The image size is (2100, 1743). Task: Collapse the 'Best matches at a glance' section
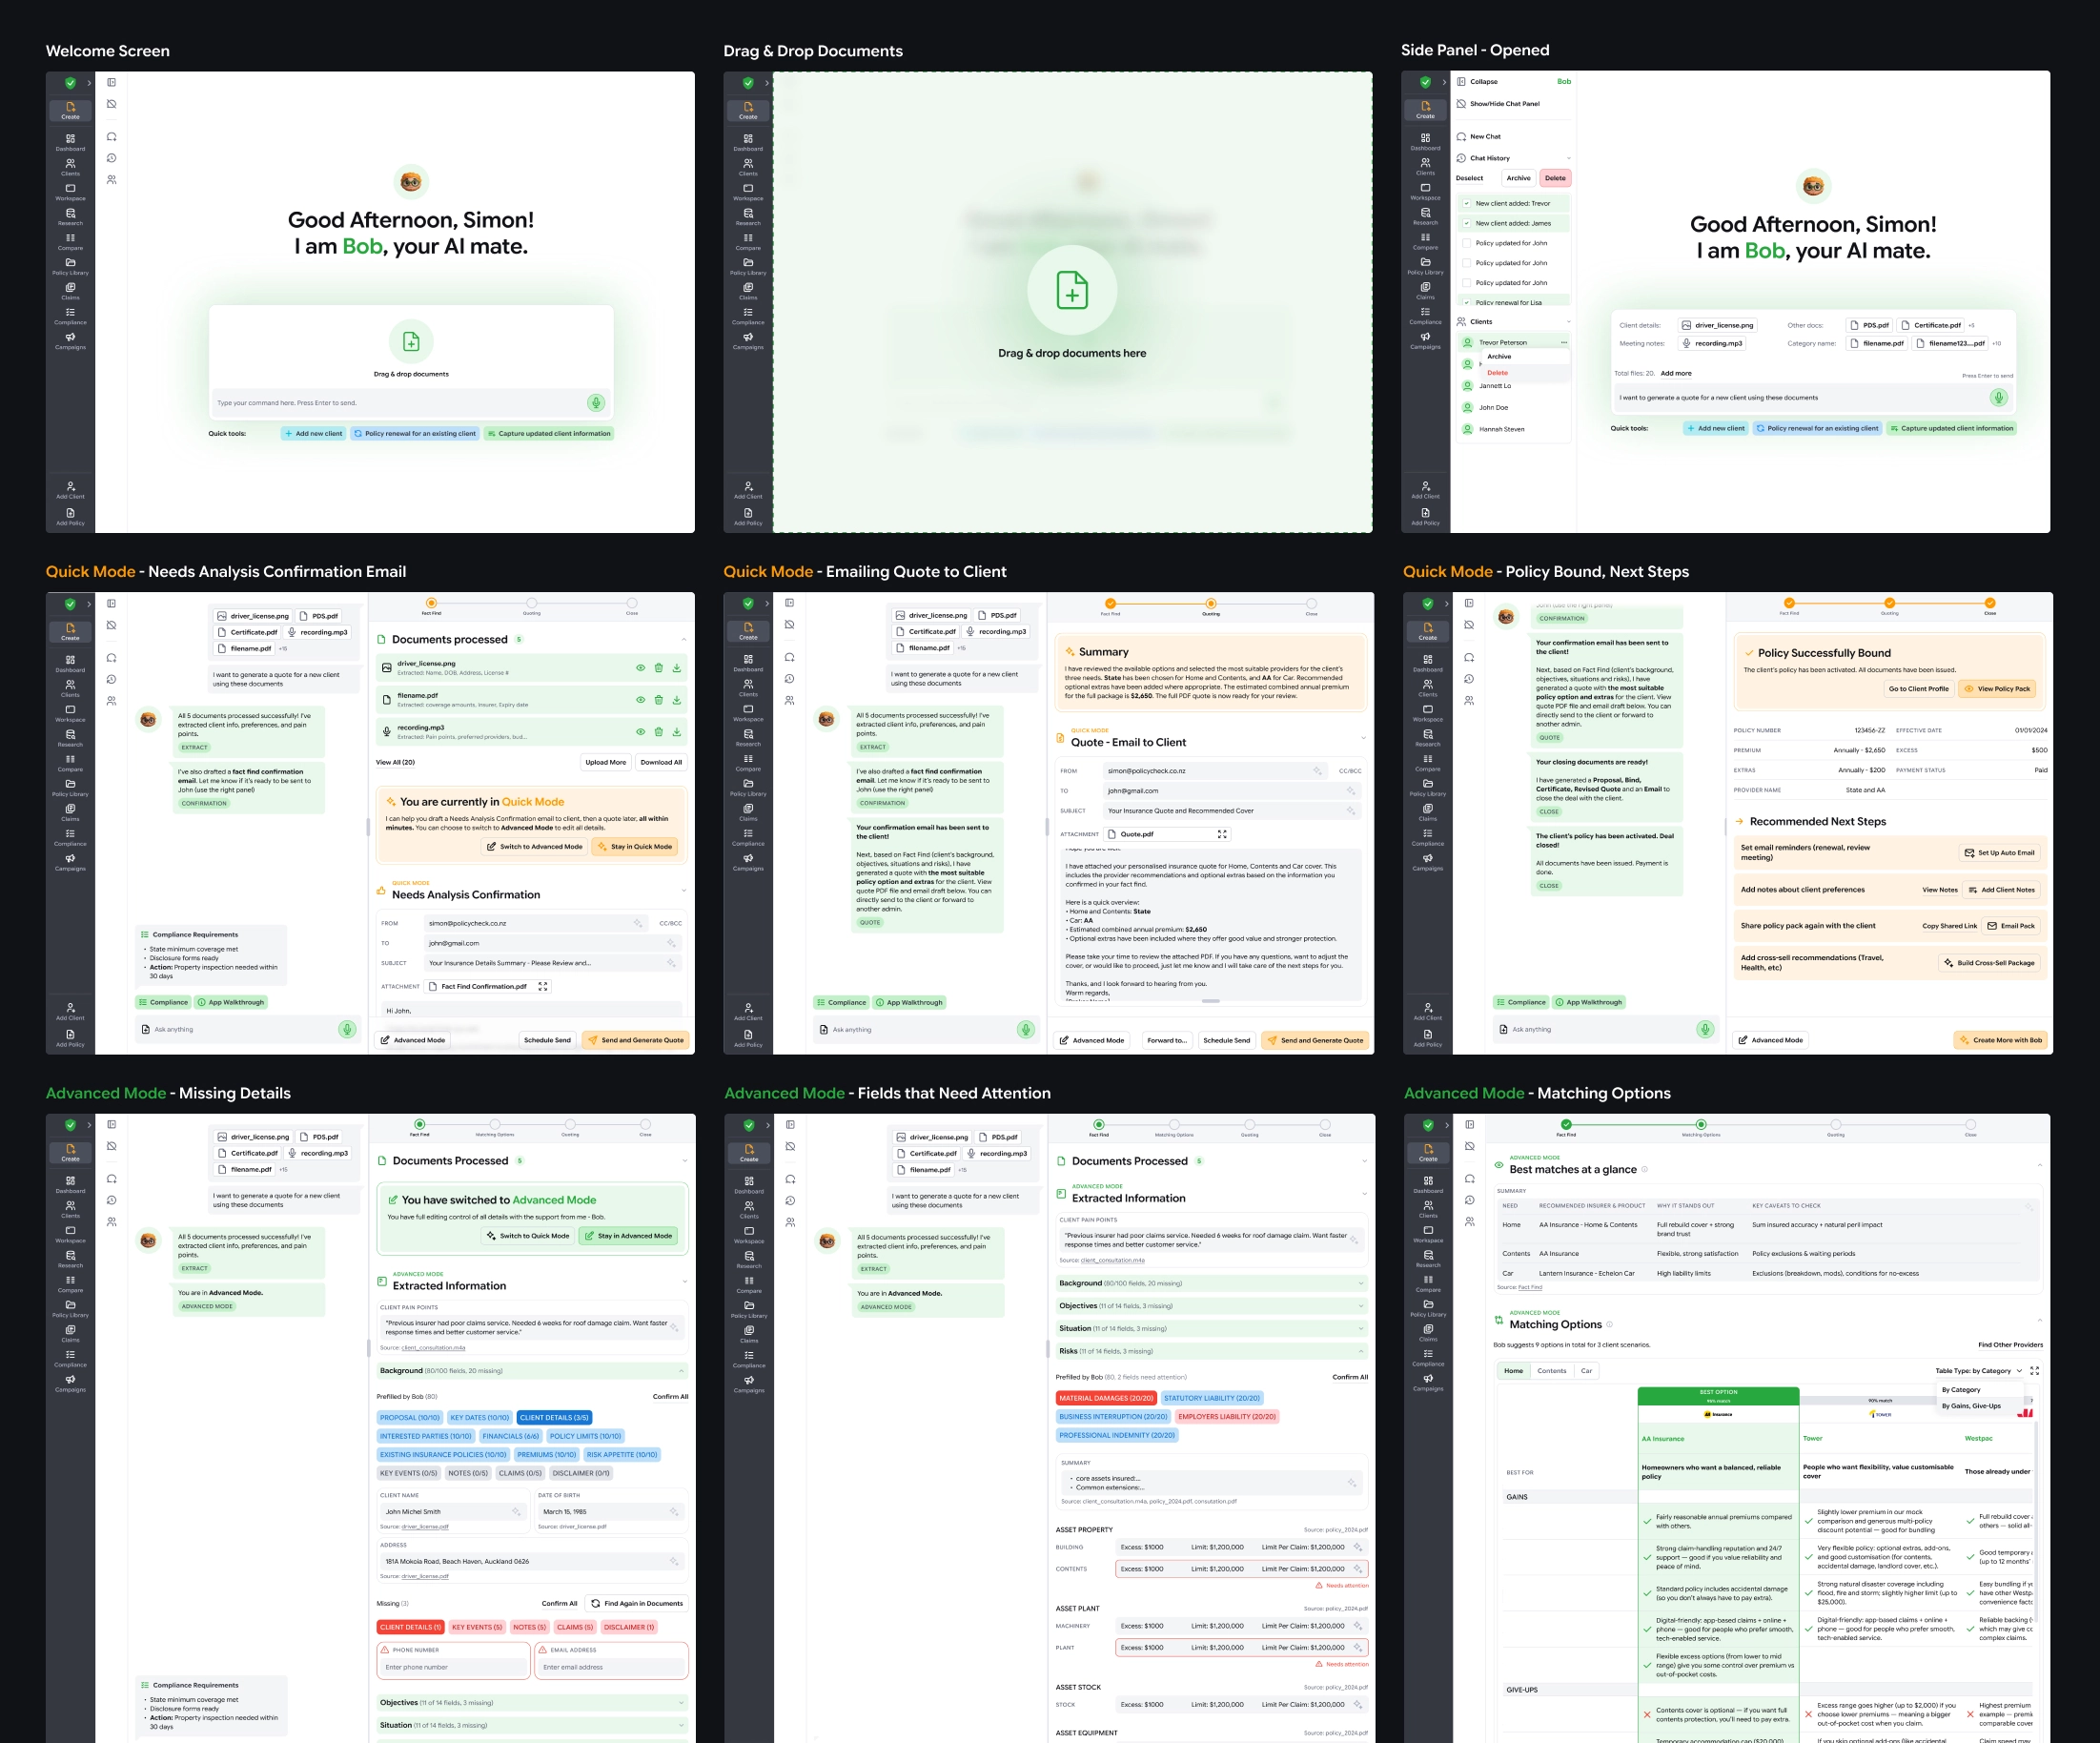[x=2039, y=1165]
